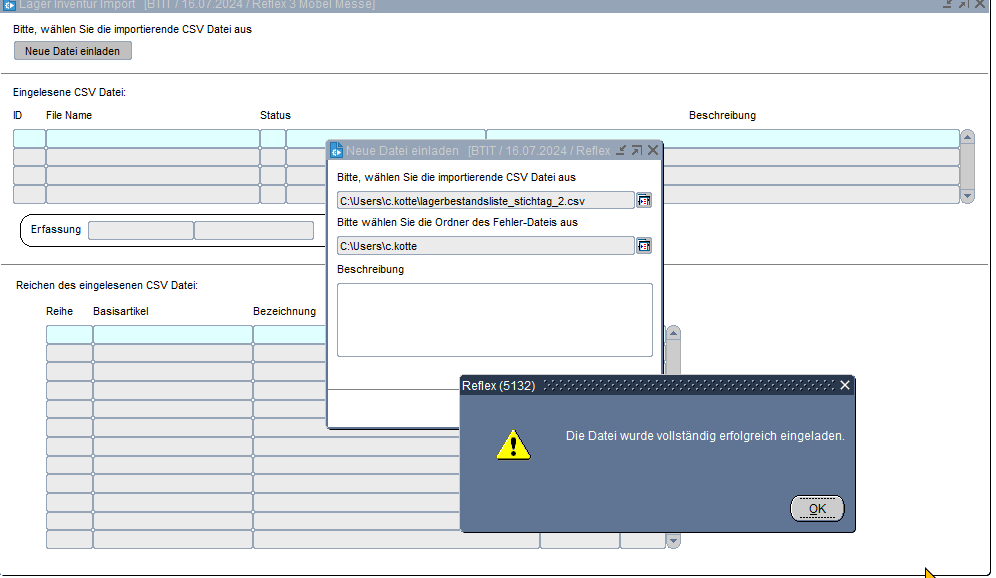Image resolution: width=996 pixels, height=578 pixels.
Task: Close the Neue Datei einladen window
Action: tap(653, 150)
